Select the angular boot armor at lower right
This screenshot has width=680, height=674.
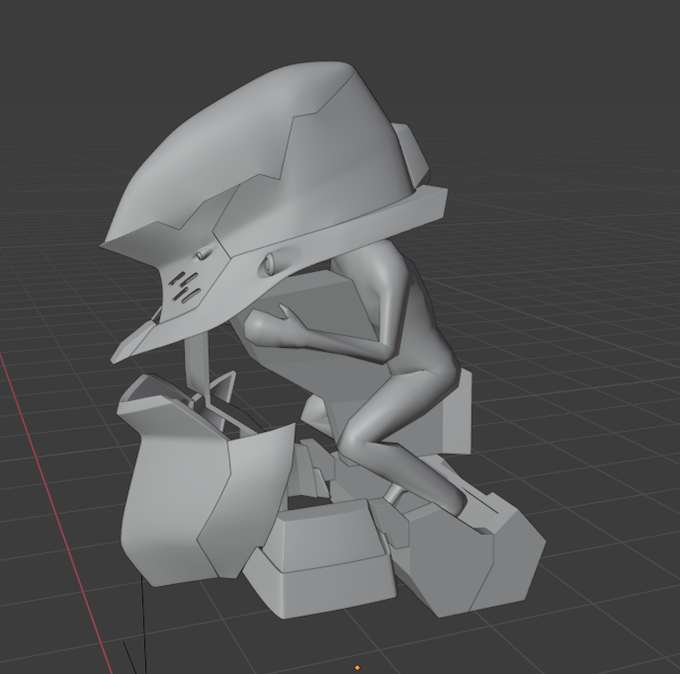point(471,559)
